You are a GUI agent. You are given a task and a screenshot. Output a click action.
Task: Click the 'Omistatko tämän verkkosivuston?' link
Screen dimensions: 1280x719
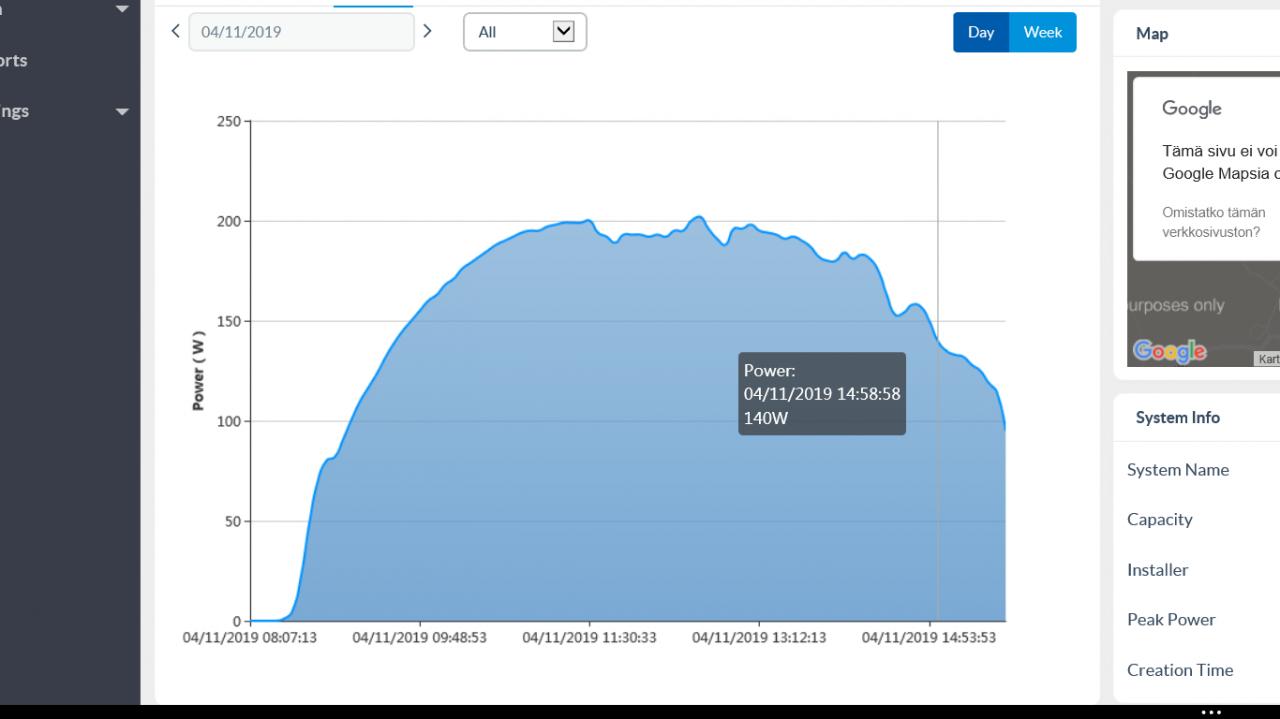click(1213, 222)
